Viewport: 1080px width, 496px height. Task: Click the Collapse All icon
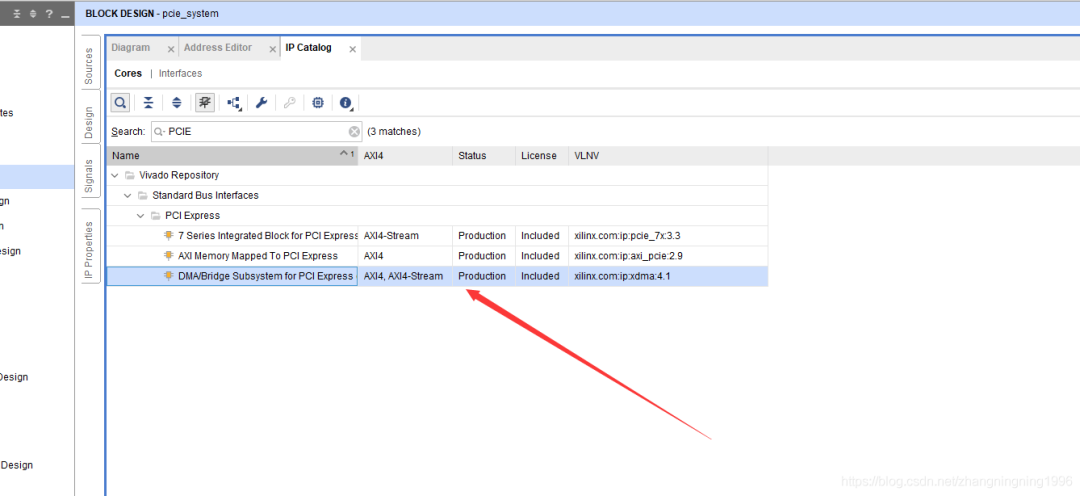coord(148,103)
